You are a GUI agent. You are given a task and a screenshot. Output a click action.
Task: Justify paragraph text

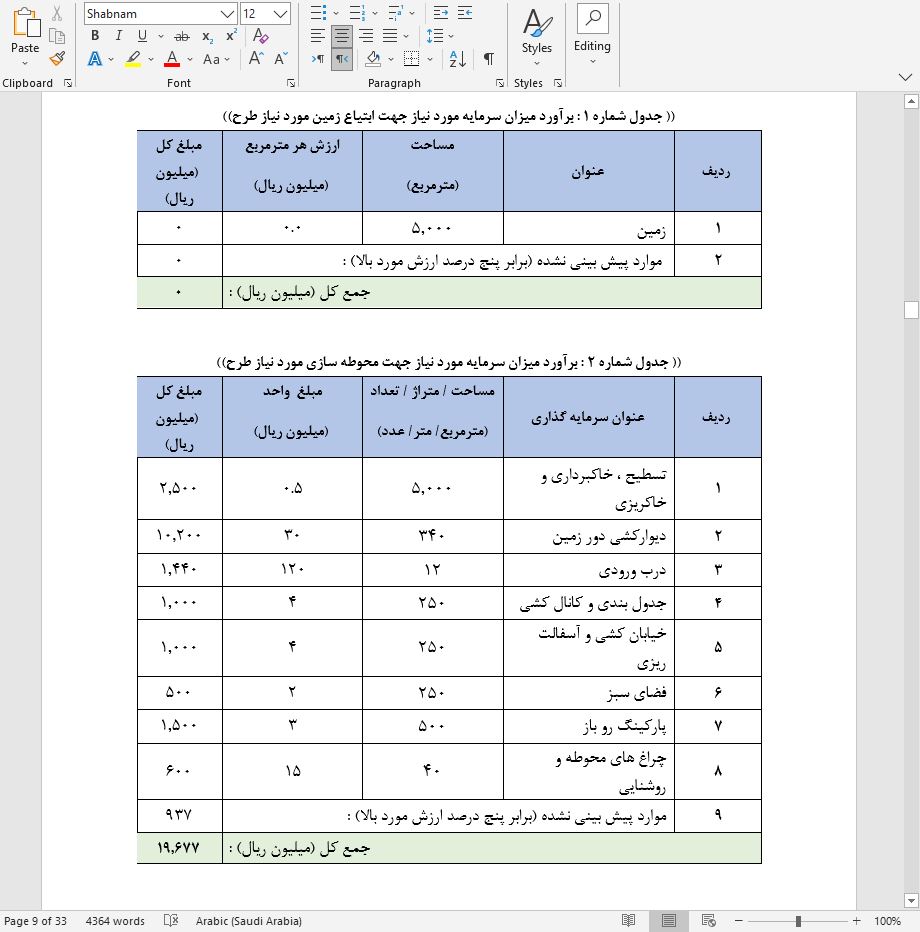(390, 36)
